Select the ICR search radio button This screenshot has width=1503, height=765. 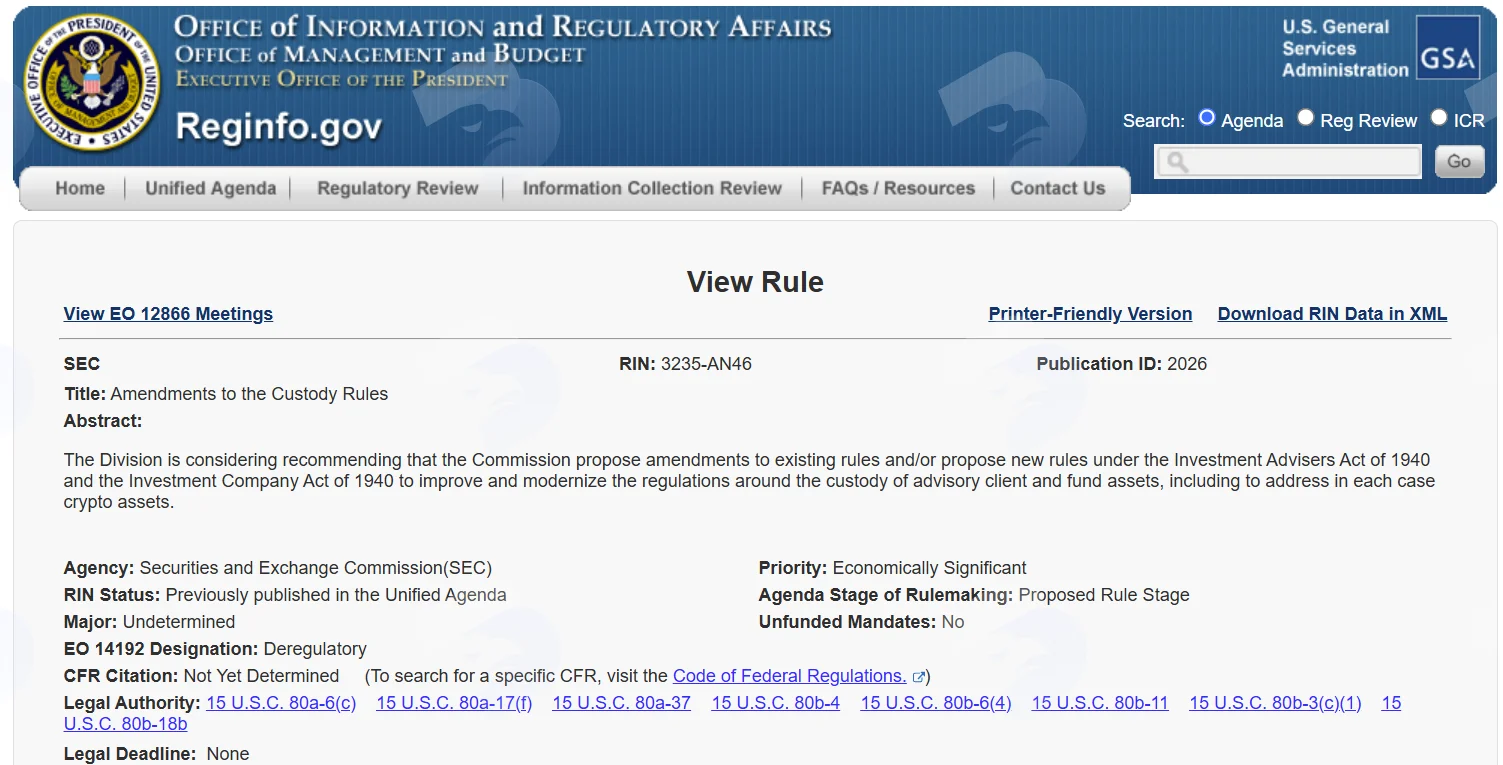[1438, 118]
